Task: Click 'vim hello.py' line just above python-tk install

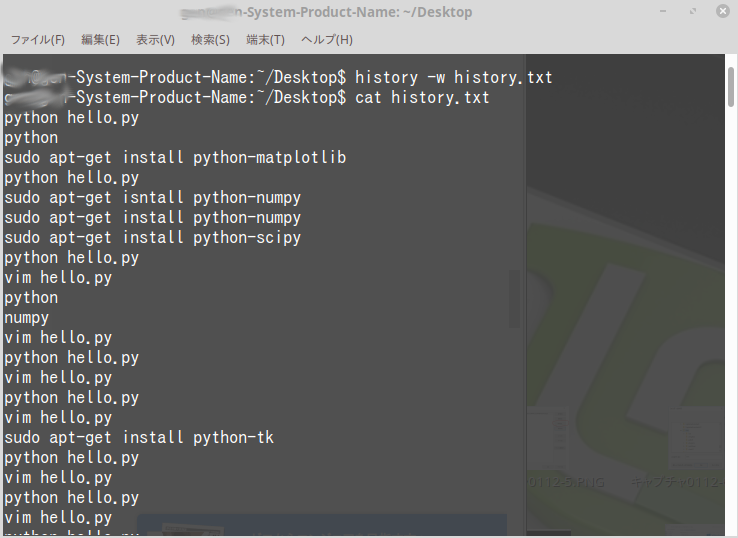Action: [58, 418]
